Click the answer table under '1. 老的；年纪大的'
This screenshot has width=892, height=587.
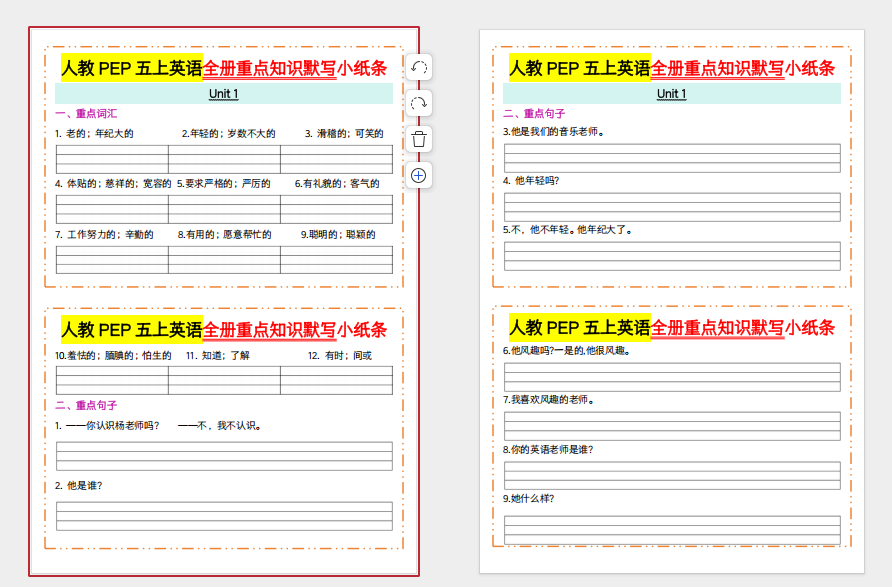coord(111,159)
